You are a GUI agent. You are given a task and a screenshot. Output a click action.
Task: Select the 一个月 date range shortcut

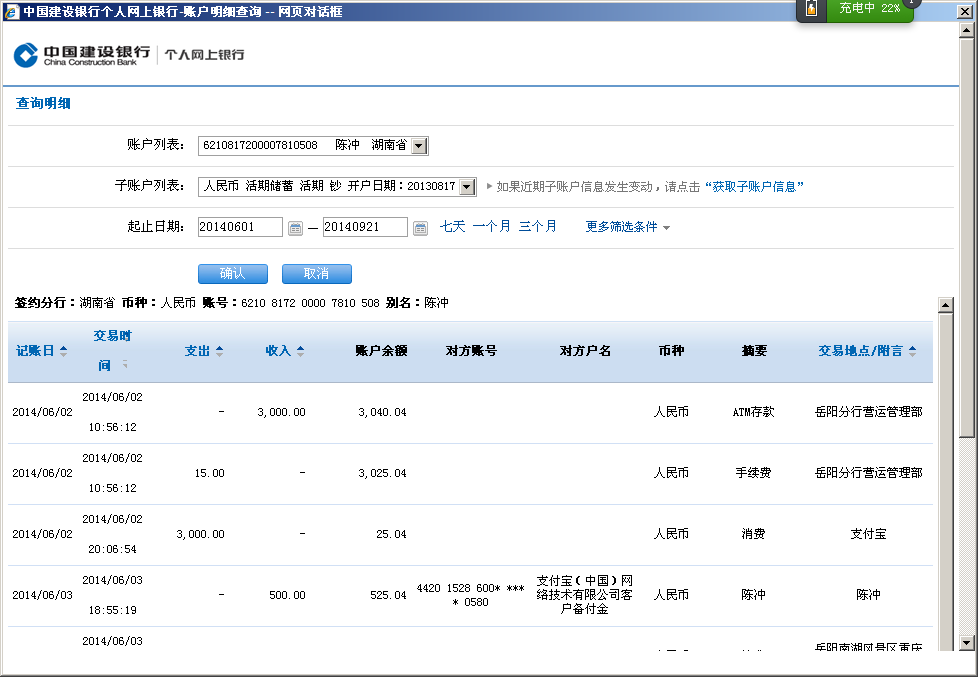[491, 227]
